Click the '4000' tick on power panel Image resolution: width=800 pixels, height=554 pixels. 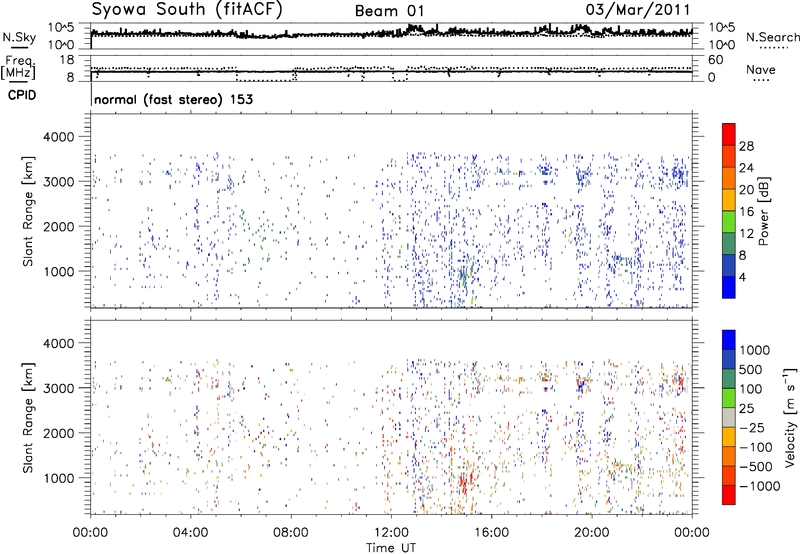(x=58, y=137)
